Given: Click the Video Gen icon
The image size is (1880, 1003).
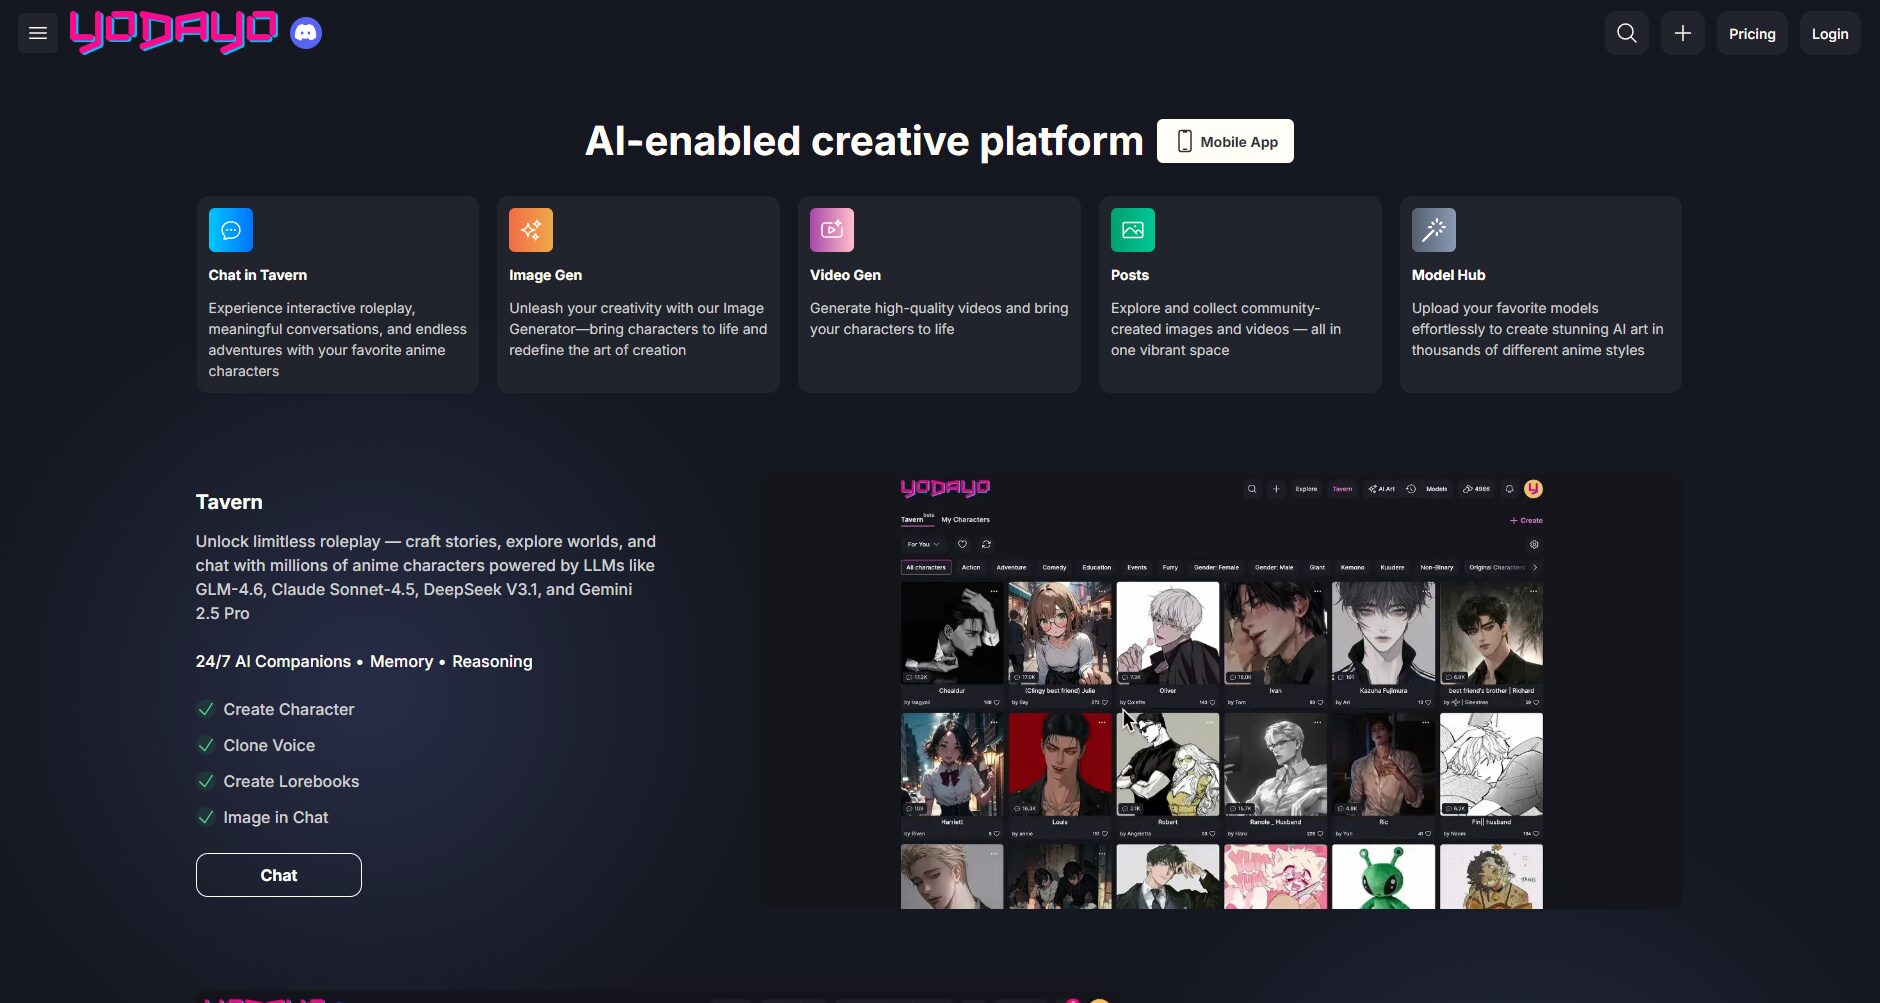Looking at the screenshot, I should click(x=831, y=230).
